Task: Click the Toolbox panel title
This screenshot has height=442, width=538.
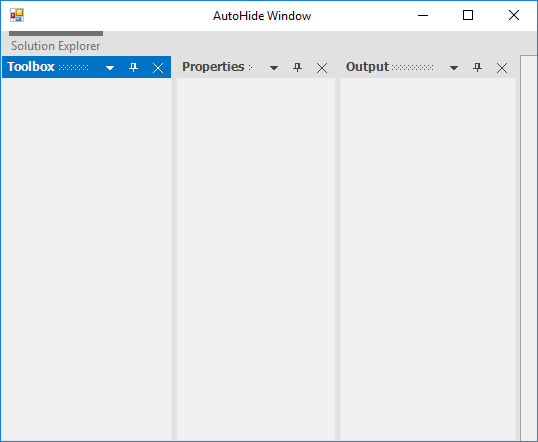Action: tap(31, 67)
